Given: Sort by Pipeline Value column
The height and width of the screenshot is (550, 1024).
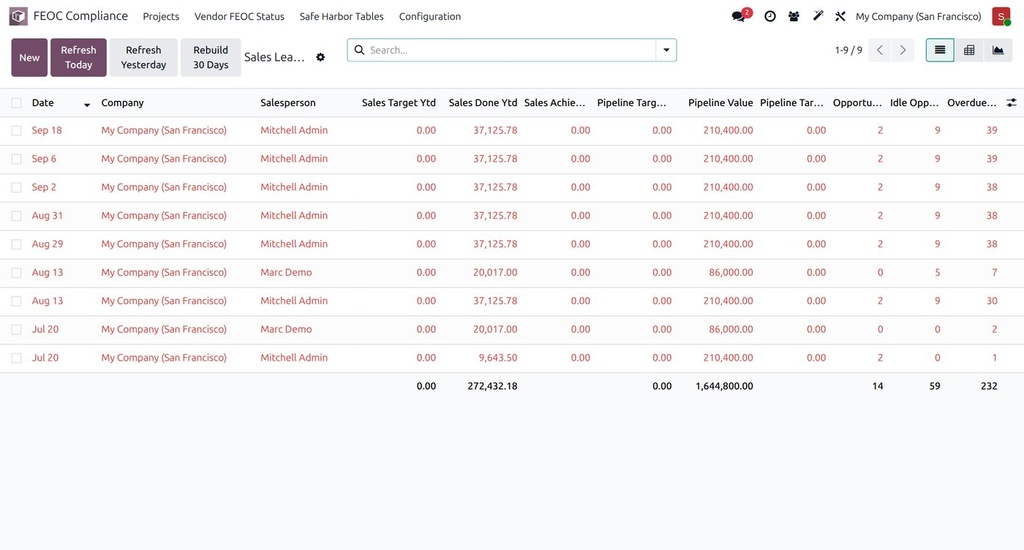Looking at the screenshot, I should tap(720, 103).
